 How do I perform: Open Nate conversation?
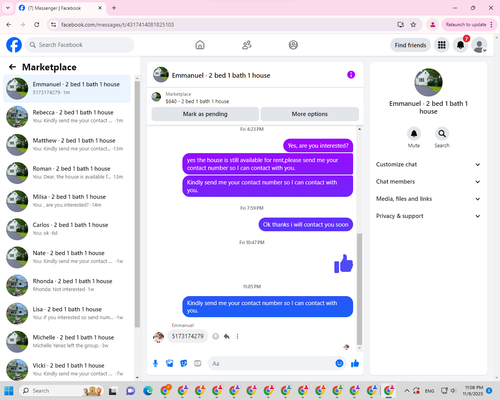click(67, 257)
